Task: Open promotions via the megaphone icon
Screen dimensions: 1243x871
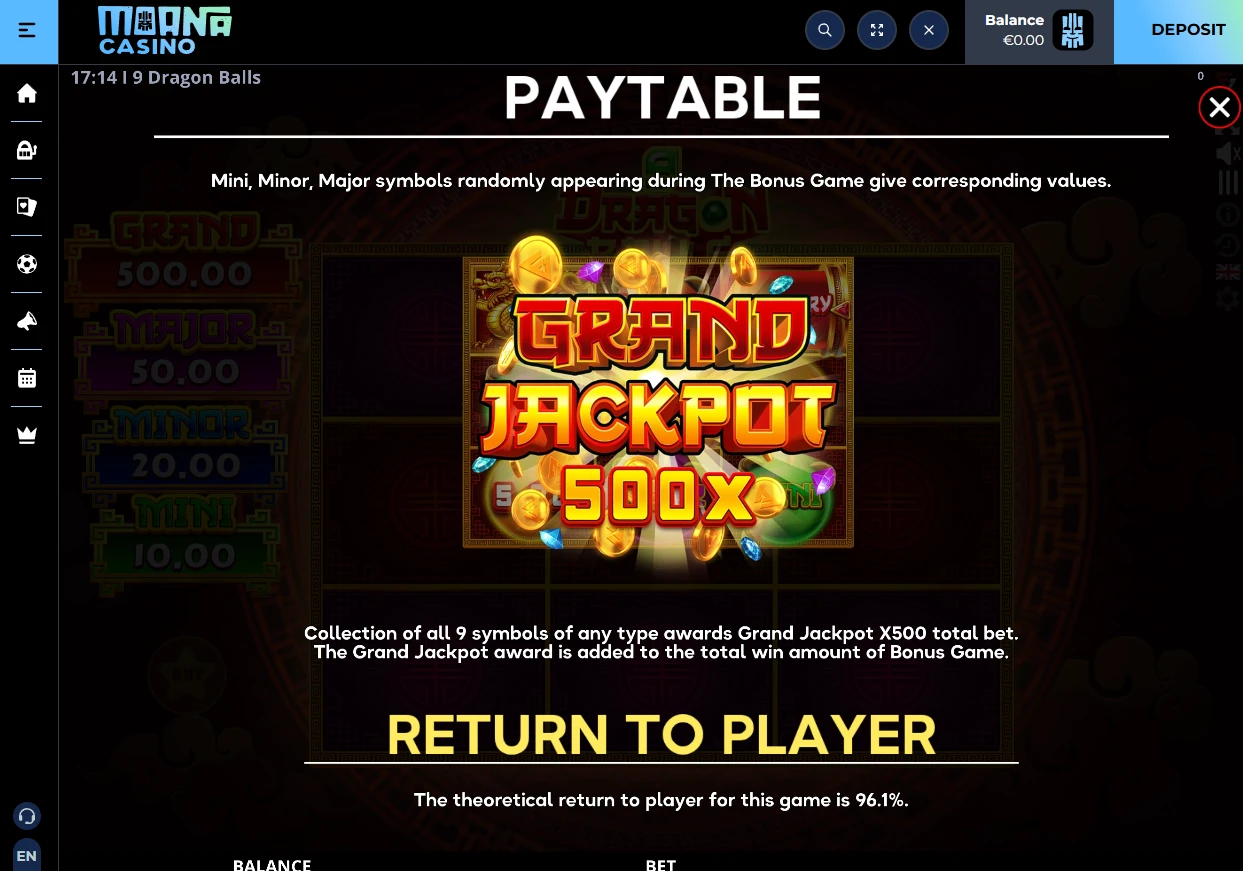Action: tap(27, 321)
